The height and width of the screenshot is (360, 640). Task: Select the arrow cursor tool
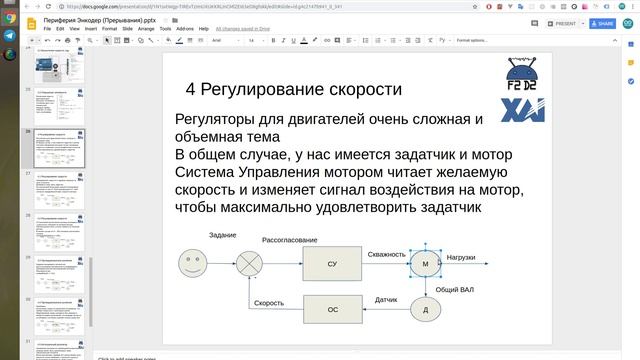[x=107, y=40]
